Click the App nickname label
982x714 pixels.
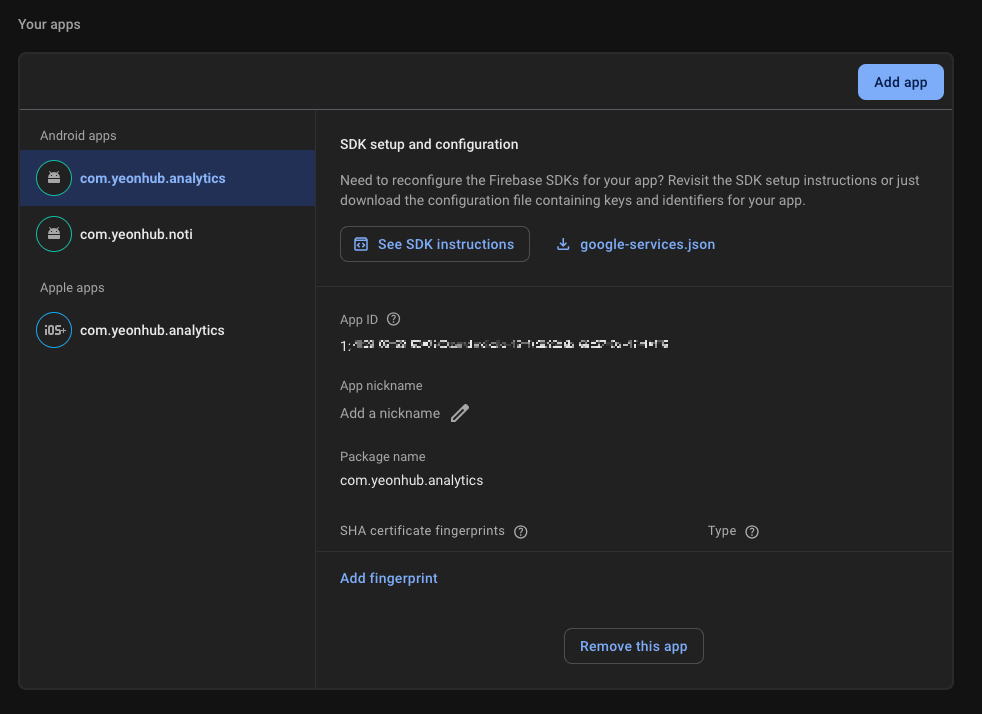pyautogui.click(x=381, y=386)
